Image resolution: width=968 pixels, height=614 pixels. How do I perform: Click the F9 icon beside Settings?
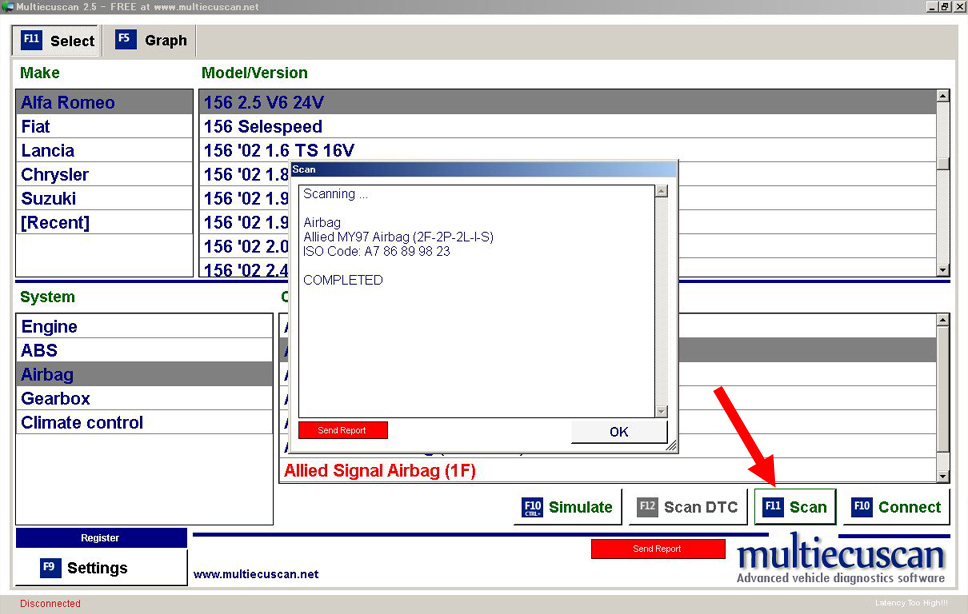tap(50, 568)
